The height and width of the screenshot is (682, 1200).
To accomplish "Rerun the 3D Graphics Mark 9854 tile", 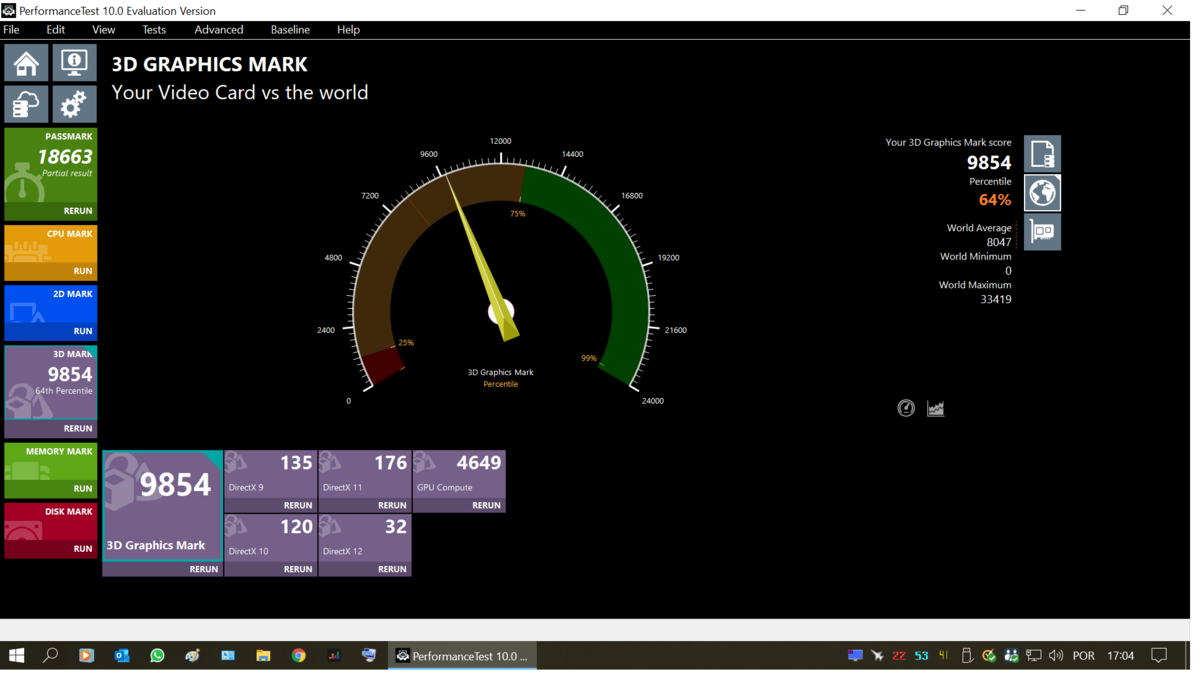I will pyautogui.click(x=204, y=569).
